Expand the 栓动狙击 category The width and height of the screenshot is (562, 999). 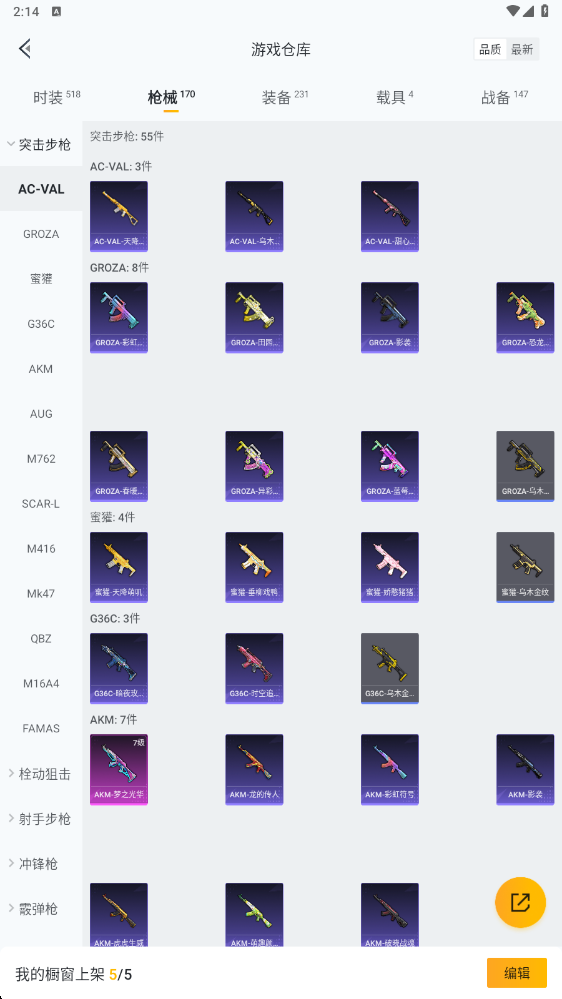(41, 774)
